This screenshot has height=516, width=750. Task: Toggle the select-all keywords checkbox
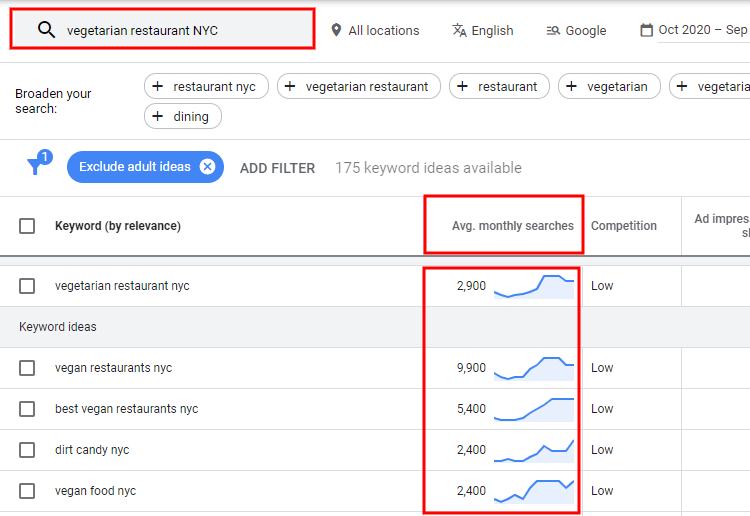coord(27,226)
